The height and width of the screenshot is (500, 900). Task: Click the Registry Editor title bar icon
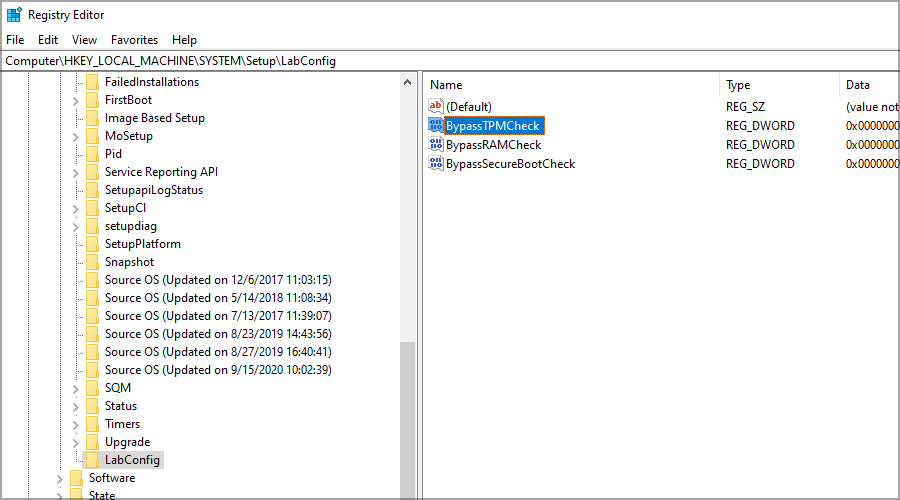(x=13, y=15)
